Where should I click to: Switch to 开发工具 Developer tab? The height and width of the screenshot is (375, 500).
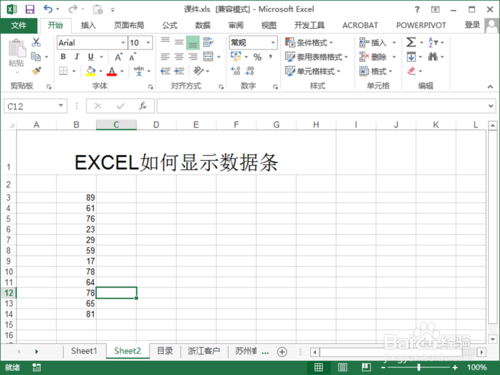(x=309, y=25)
